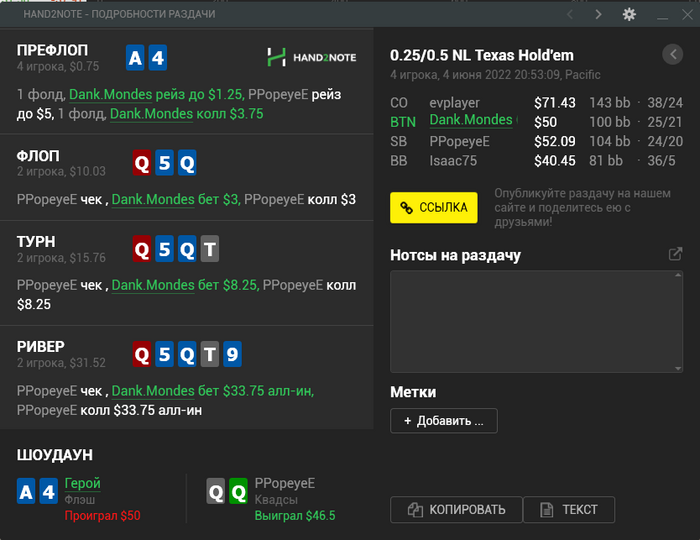Click red Q card on turn row
The image size is (700, 540).
142,249
